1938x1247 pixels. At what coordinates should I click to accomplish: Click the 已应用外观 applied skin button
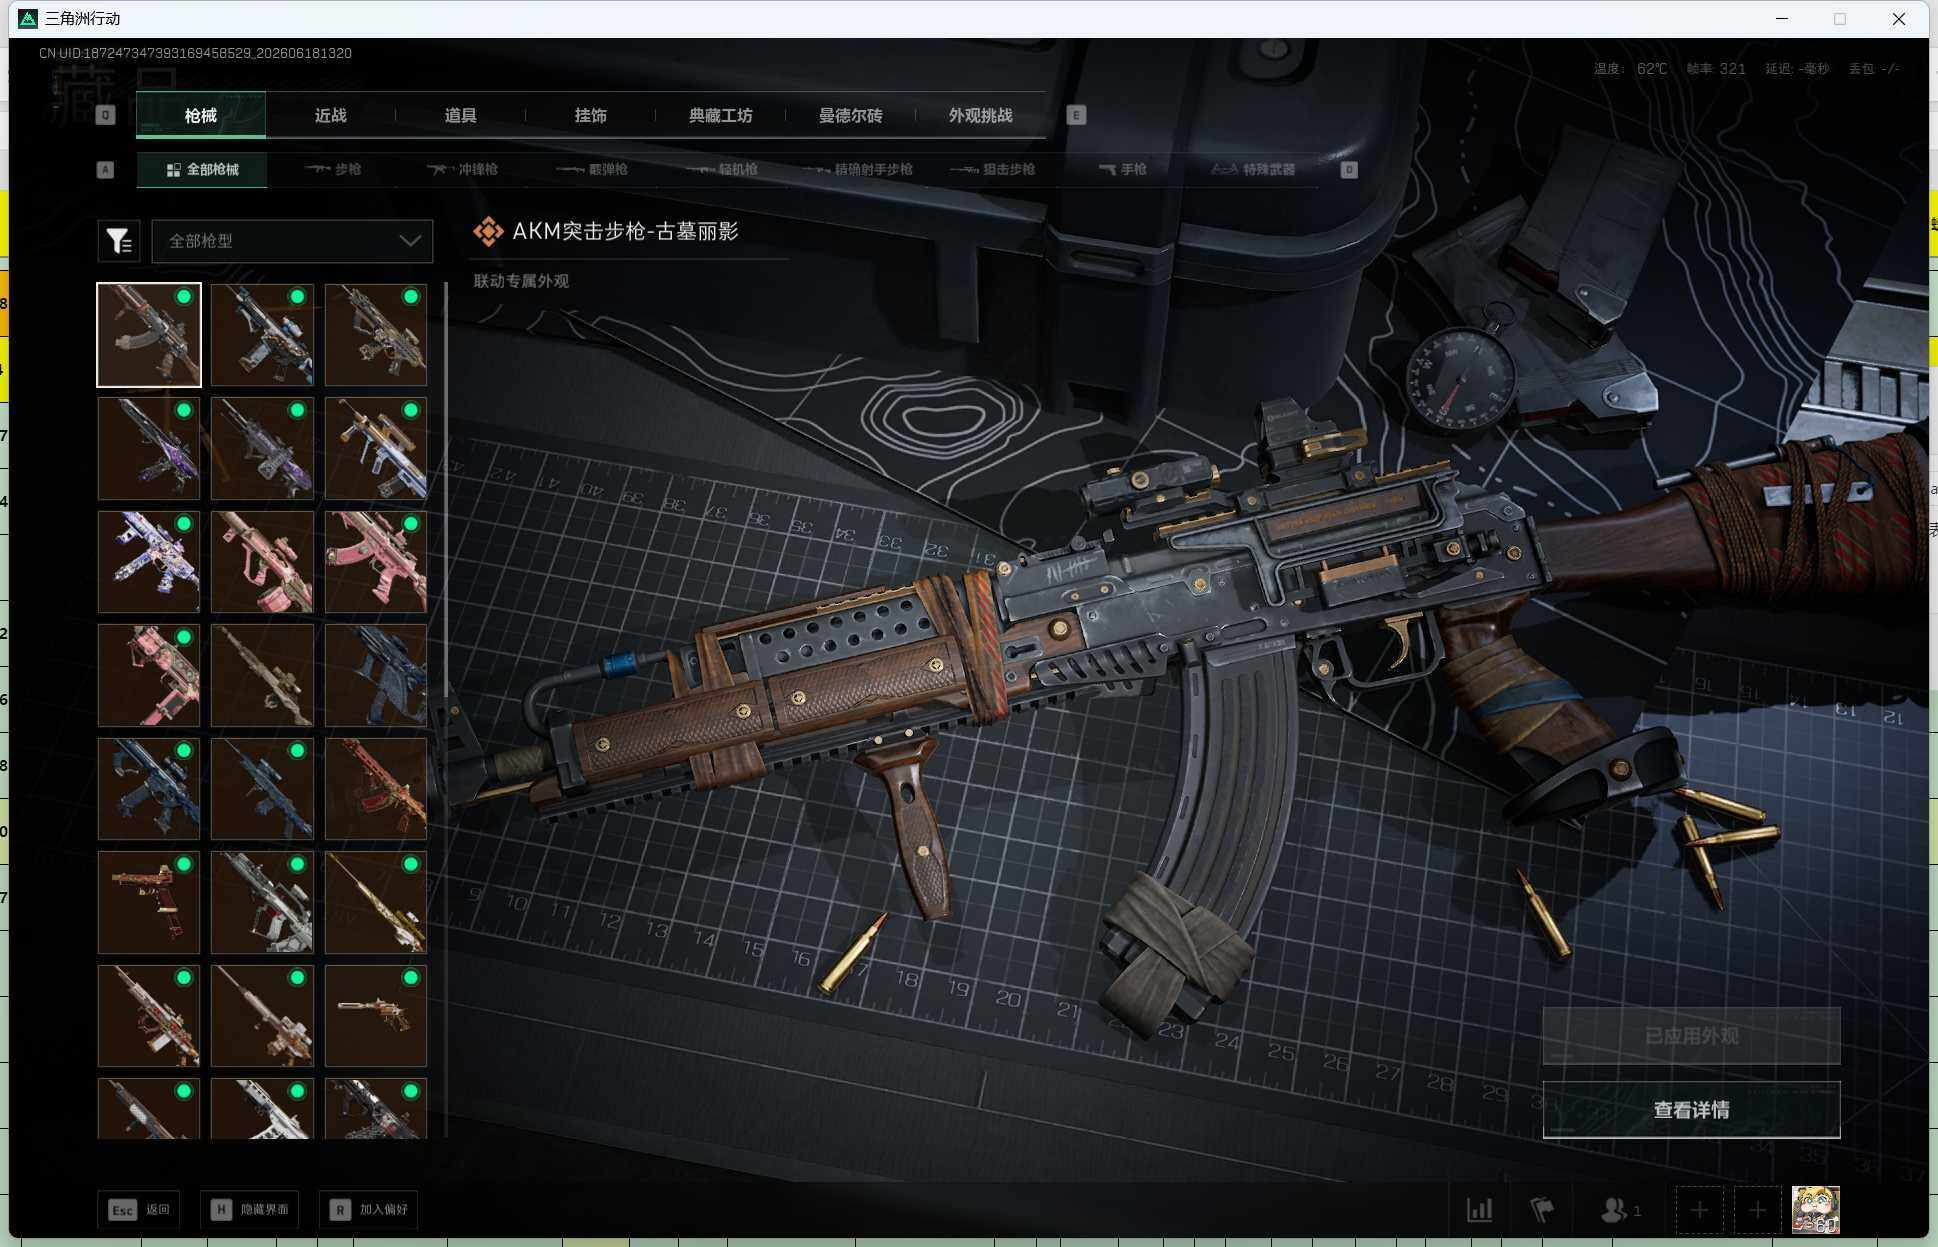1691,1036
